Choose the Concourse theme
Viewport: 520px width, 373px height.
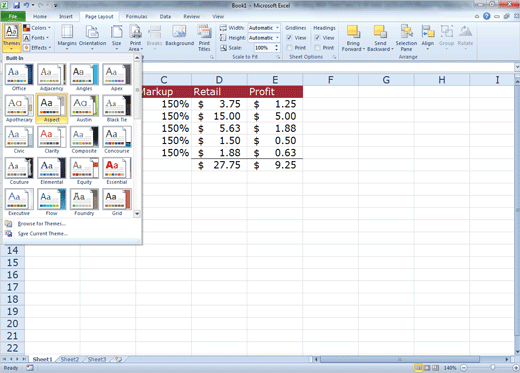pos(117,140)
